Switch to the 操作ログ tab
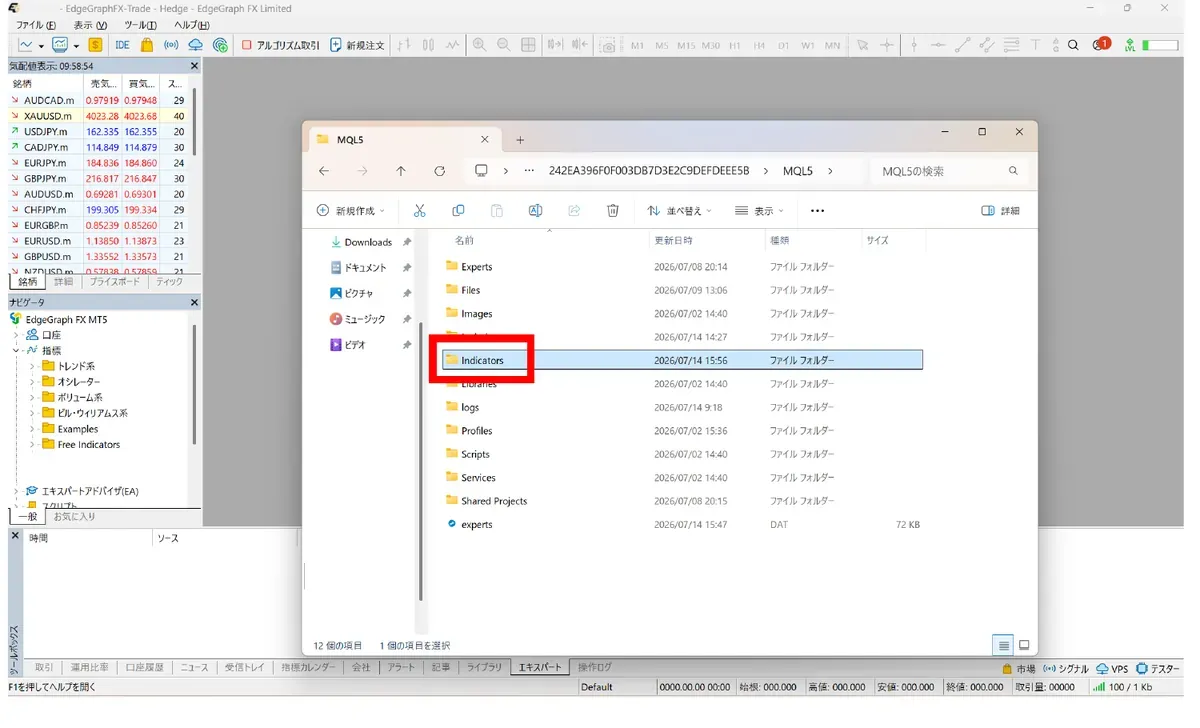This screenshot has height=728, width=1200. pos(594,667)
